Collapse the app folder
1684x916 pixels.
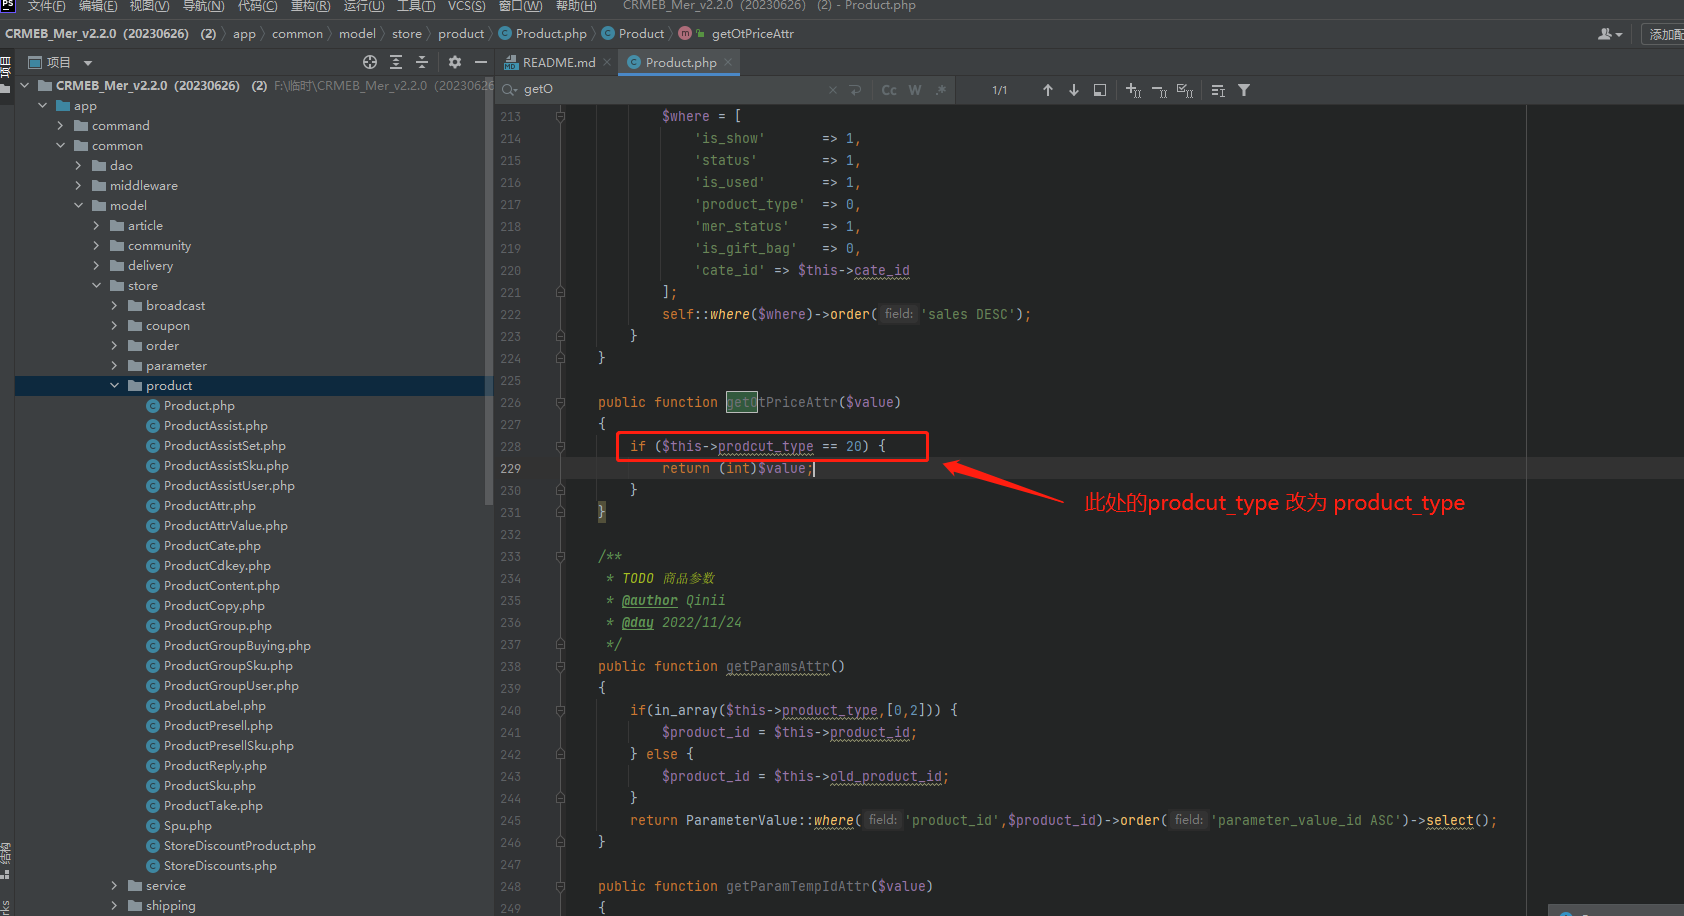coord(43,105)
